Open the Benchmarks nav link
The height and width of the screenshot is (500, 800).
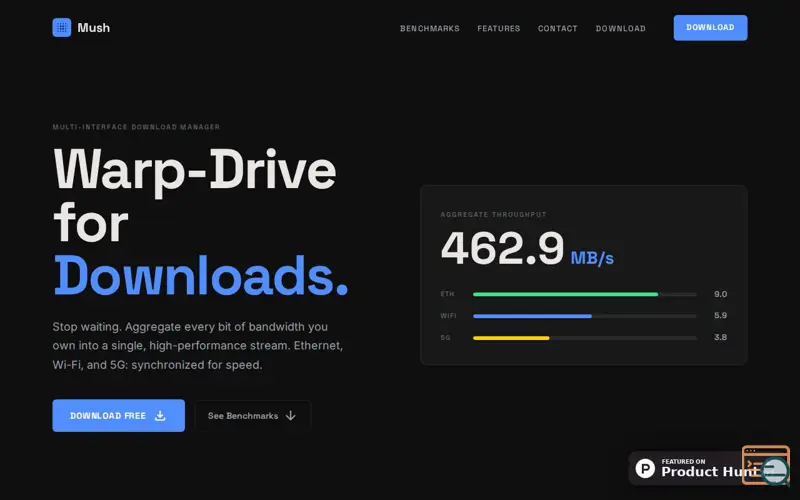(x=430, y=29)
